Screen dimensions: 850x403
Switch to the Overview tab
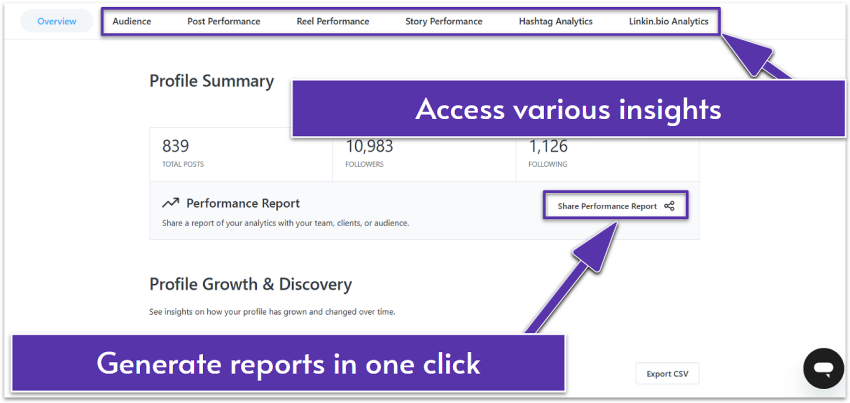click(57, 21)
